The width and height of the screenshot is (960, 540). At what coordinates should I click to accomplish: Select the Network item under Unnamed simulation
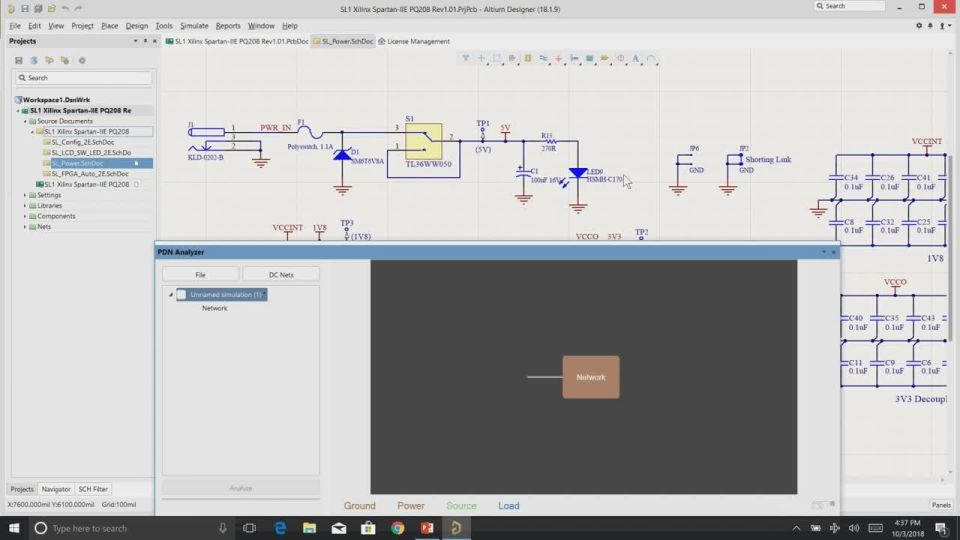pyautogui.click(x=214, y=308)
